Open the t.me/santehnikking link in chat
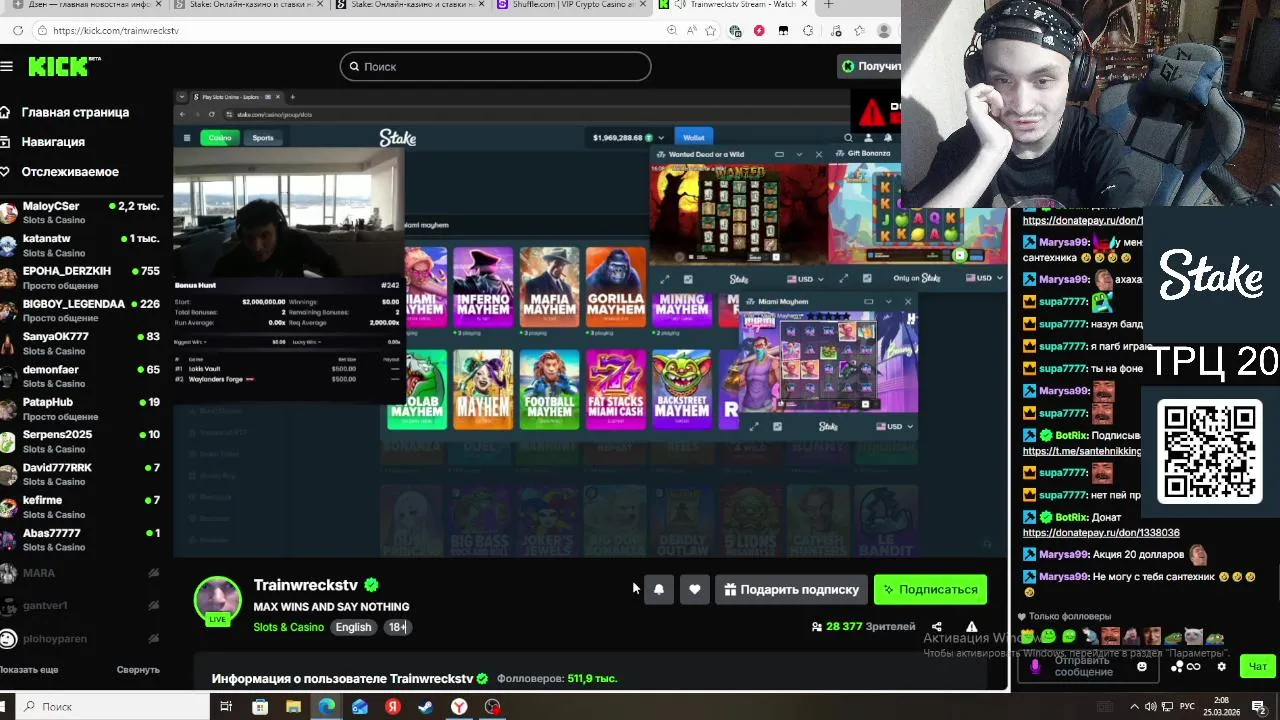This screenshot has height=720, width=1280. click(1081, 451)
